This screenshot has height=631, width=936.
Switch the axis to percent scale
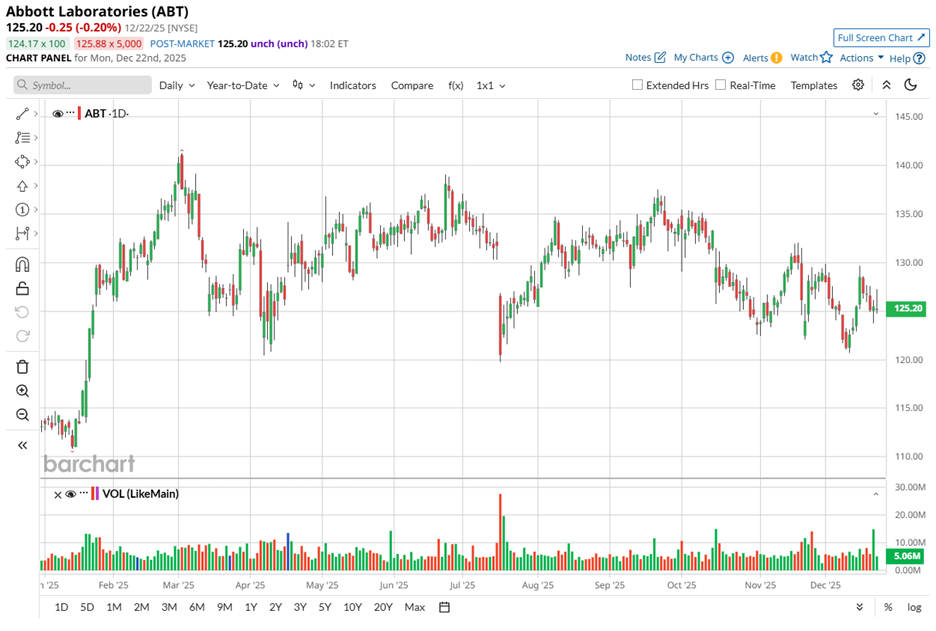[888, 607]
